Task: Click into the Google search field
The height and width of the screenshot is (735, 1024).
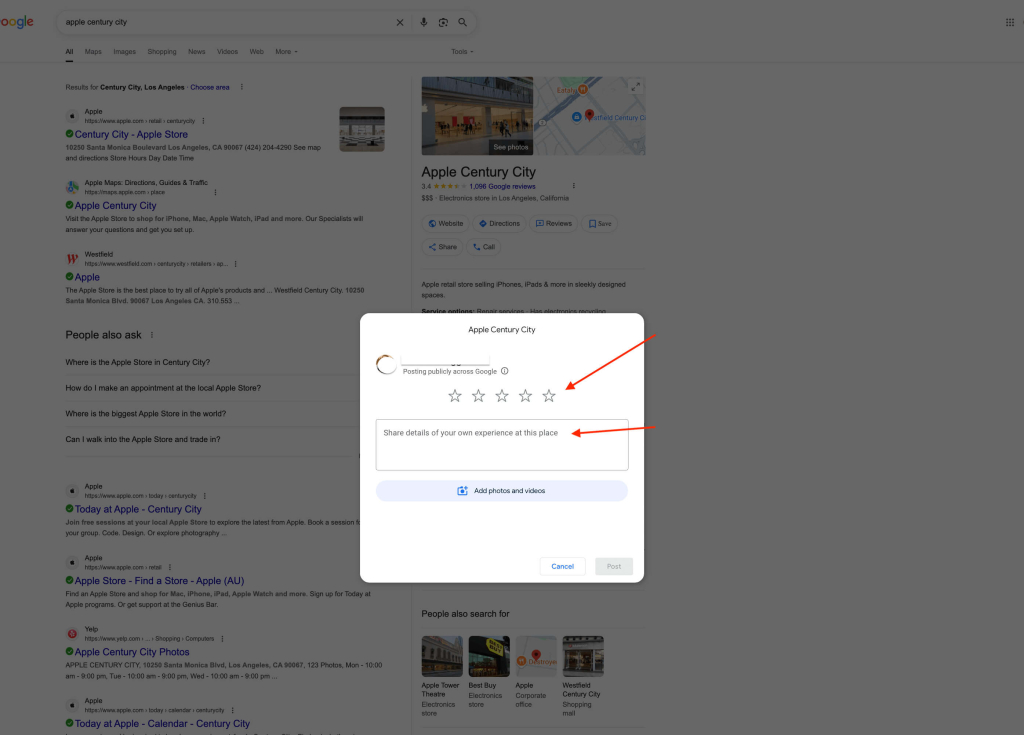Action: [x=229, y=22]
